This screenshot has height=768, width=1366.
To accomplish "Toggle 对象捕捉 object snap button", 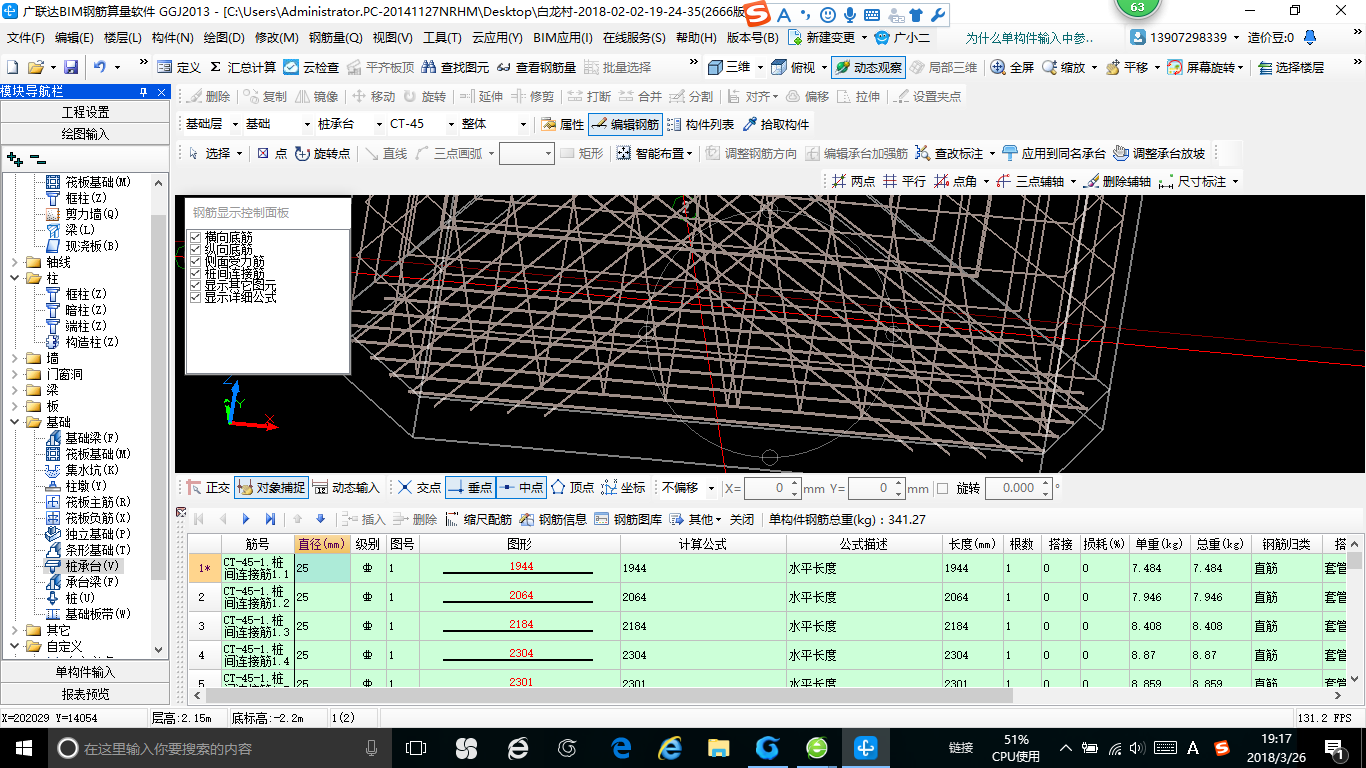I will pos(271,487).
